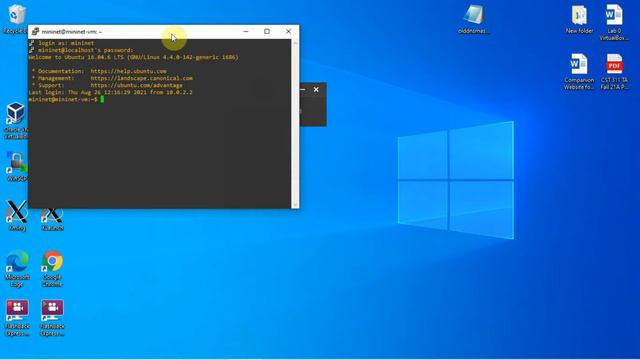Viewport: 640px width, 360px height.
Task: Click the https://landscape.canonical.com text in terminal
Action: 142,78
